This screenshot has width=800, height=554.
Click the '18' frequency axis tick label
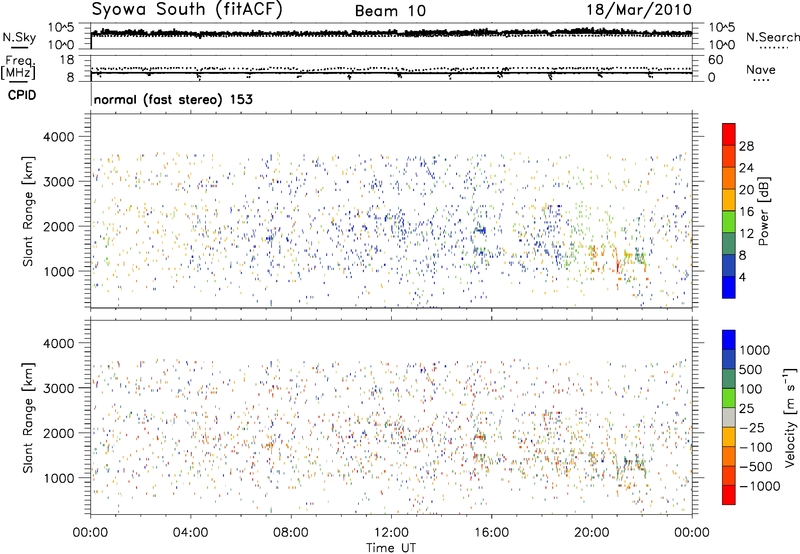point(66,60)
